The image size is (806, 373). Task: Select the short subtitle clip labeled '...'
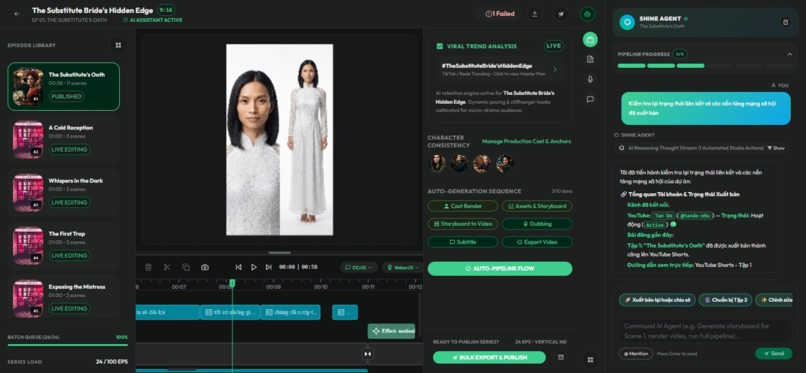[345, 312]
